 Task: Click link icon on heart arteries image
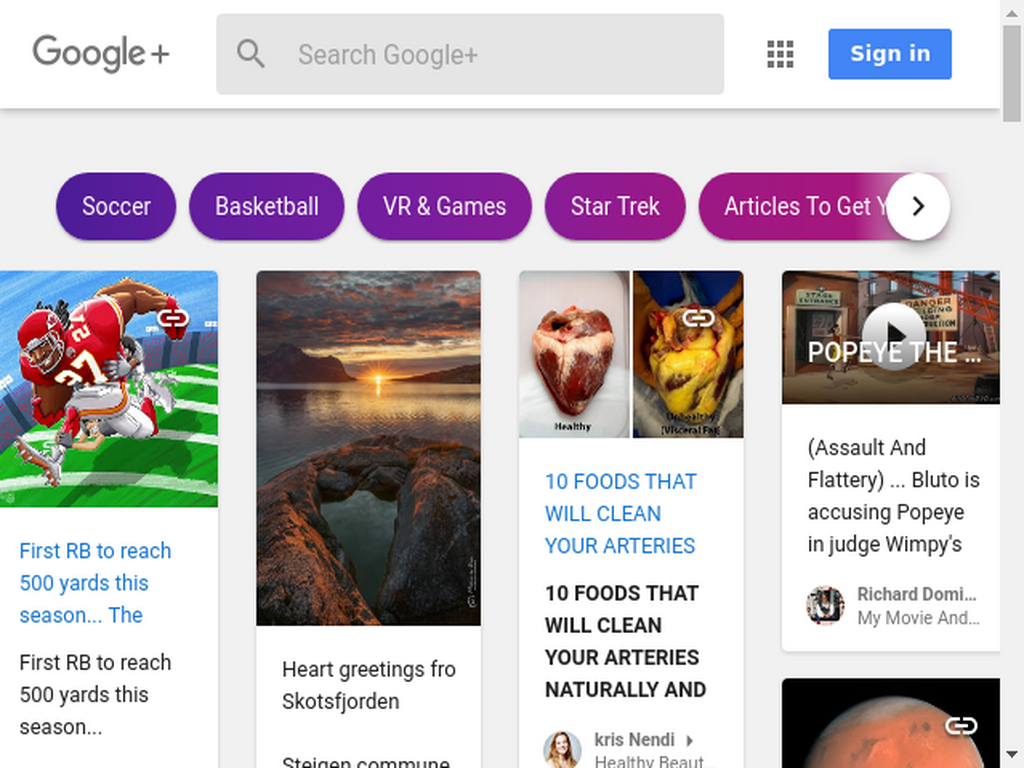(x=698, y=319)
